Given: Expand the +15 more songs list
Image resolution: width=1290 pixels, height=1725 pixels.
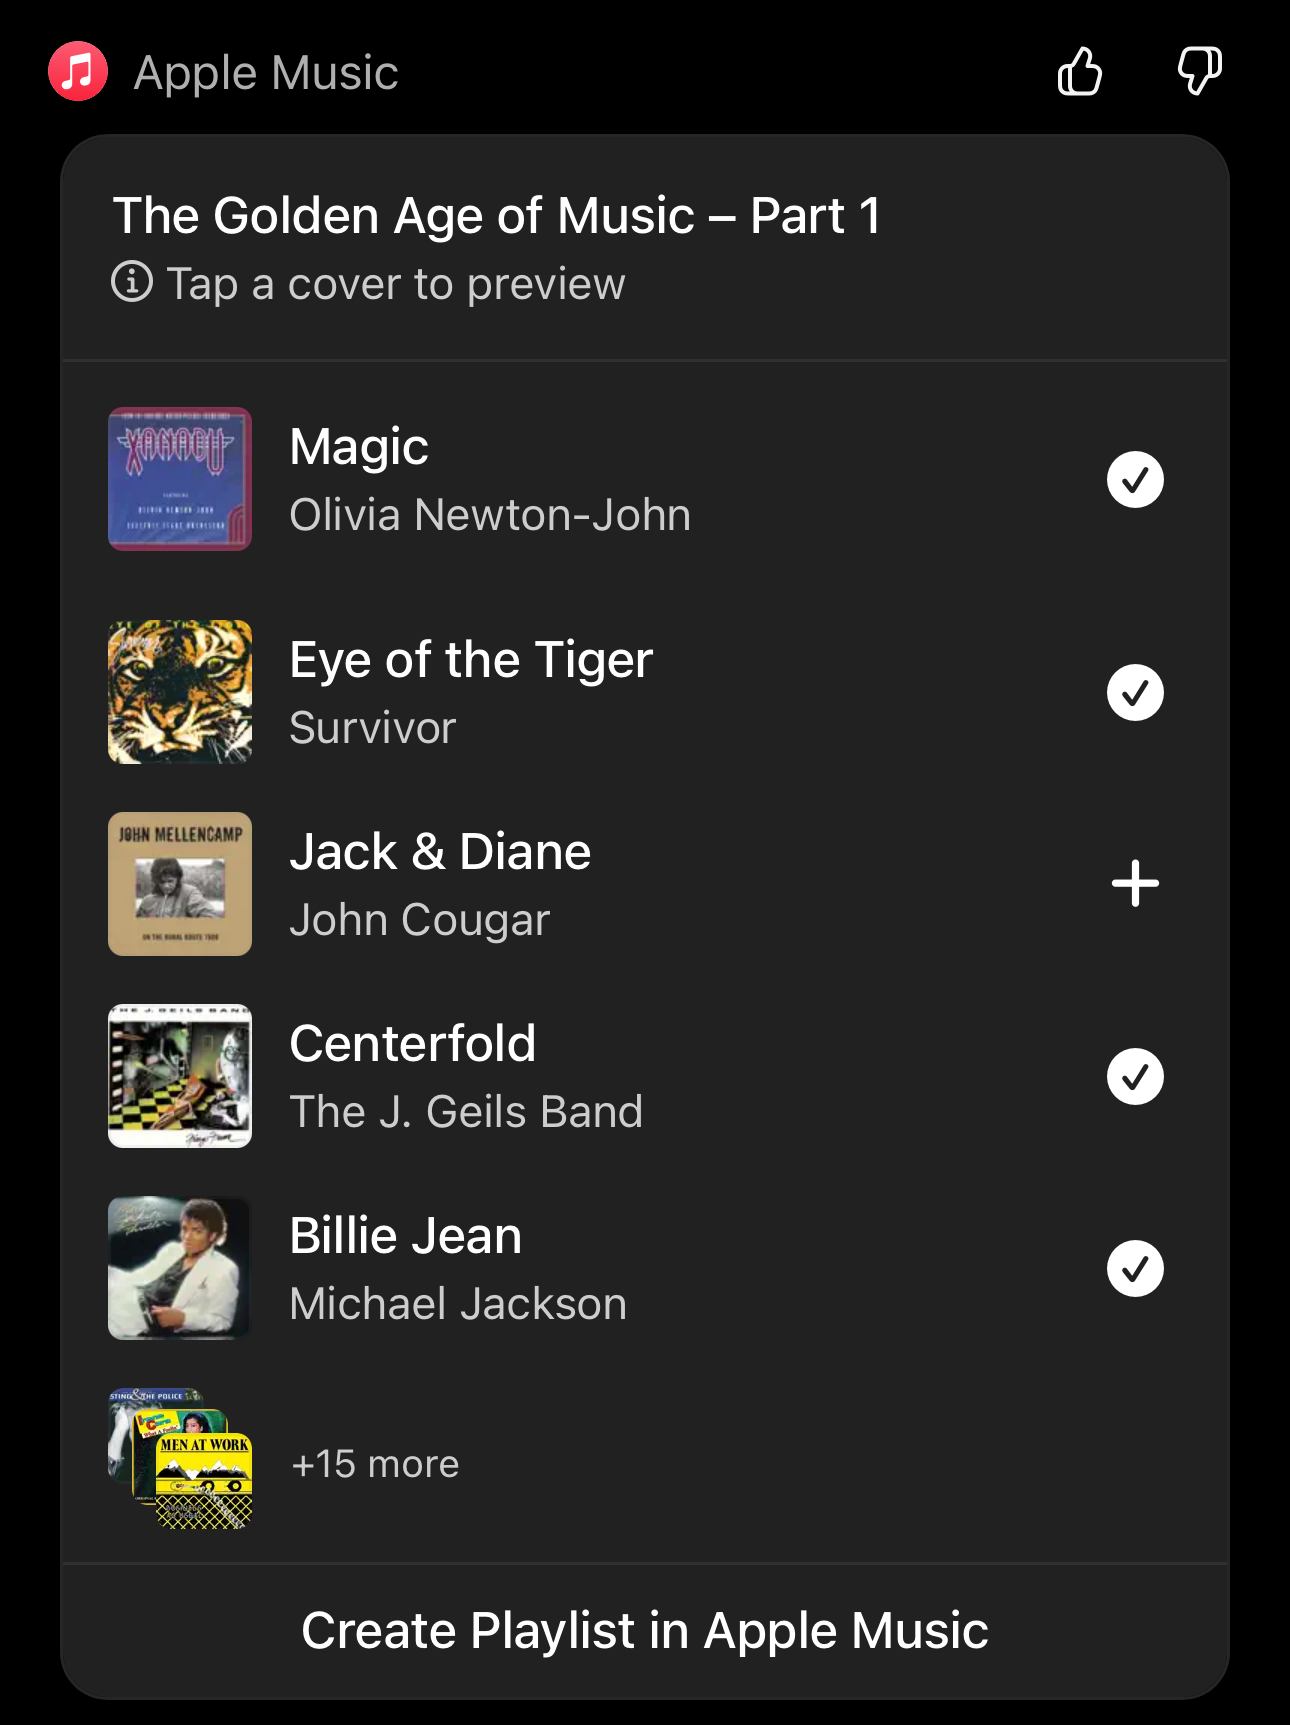Looking at the screenshot, I should [375, 1464].
